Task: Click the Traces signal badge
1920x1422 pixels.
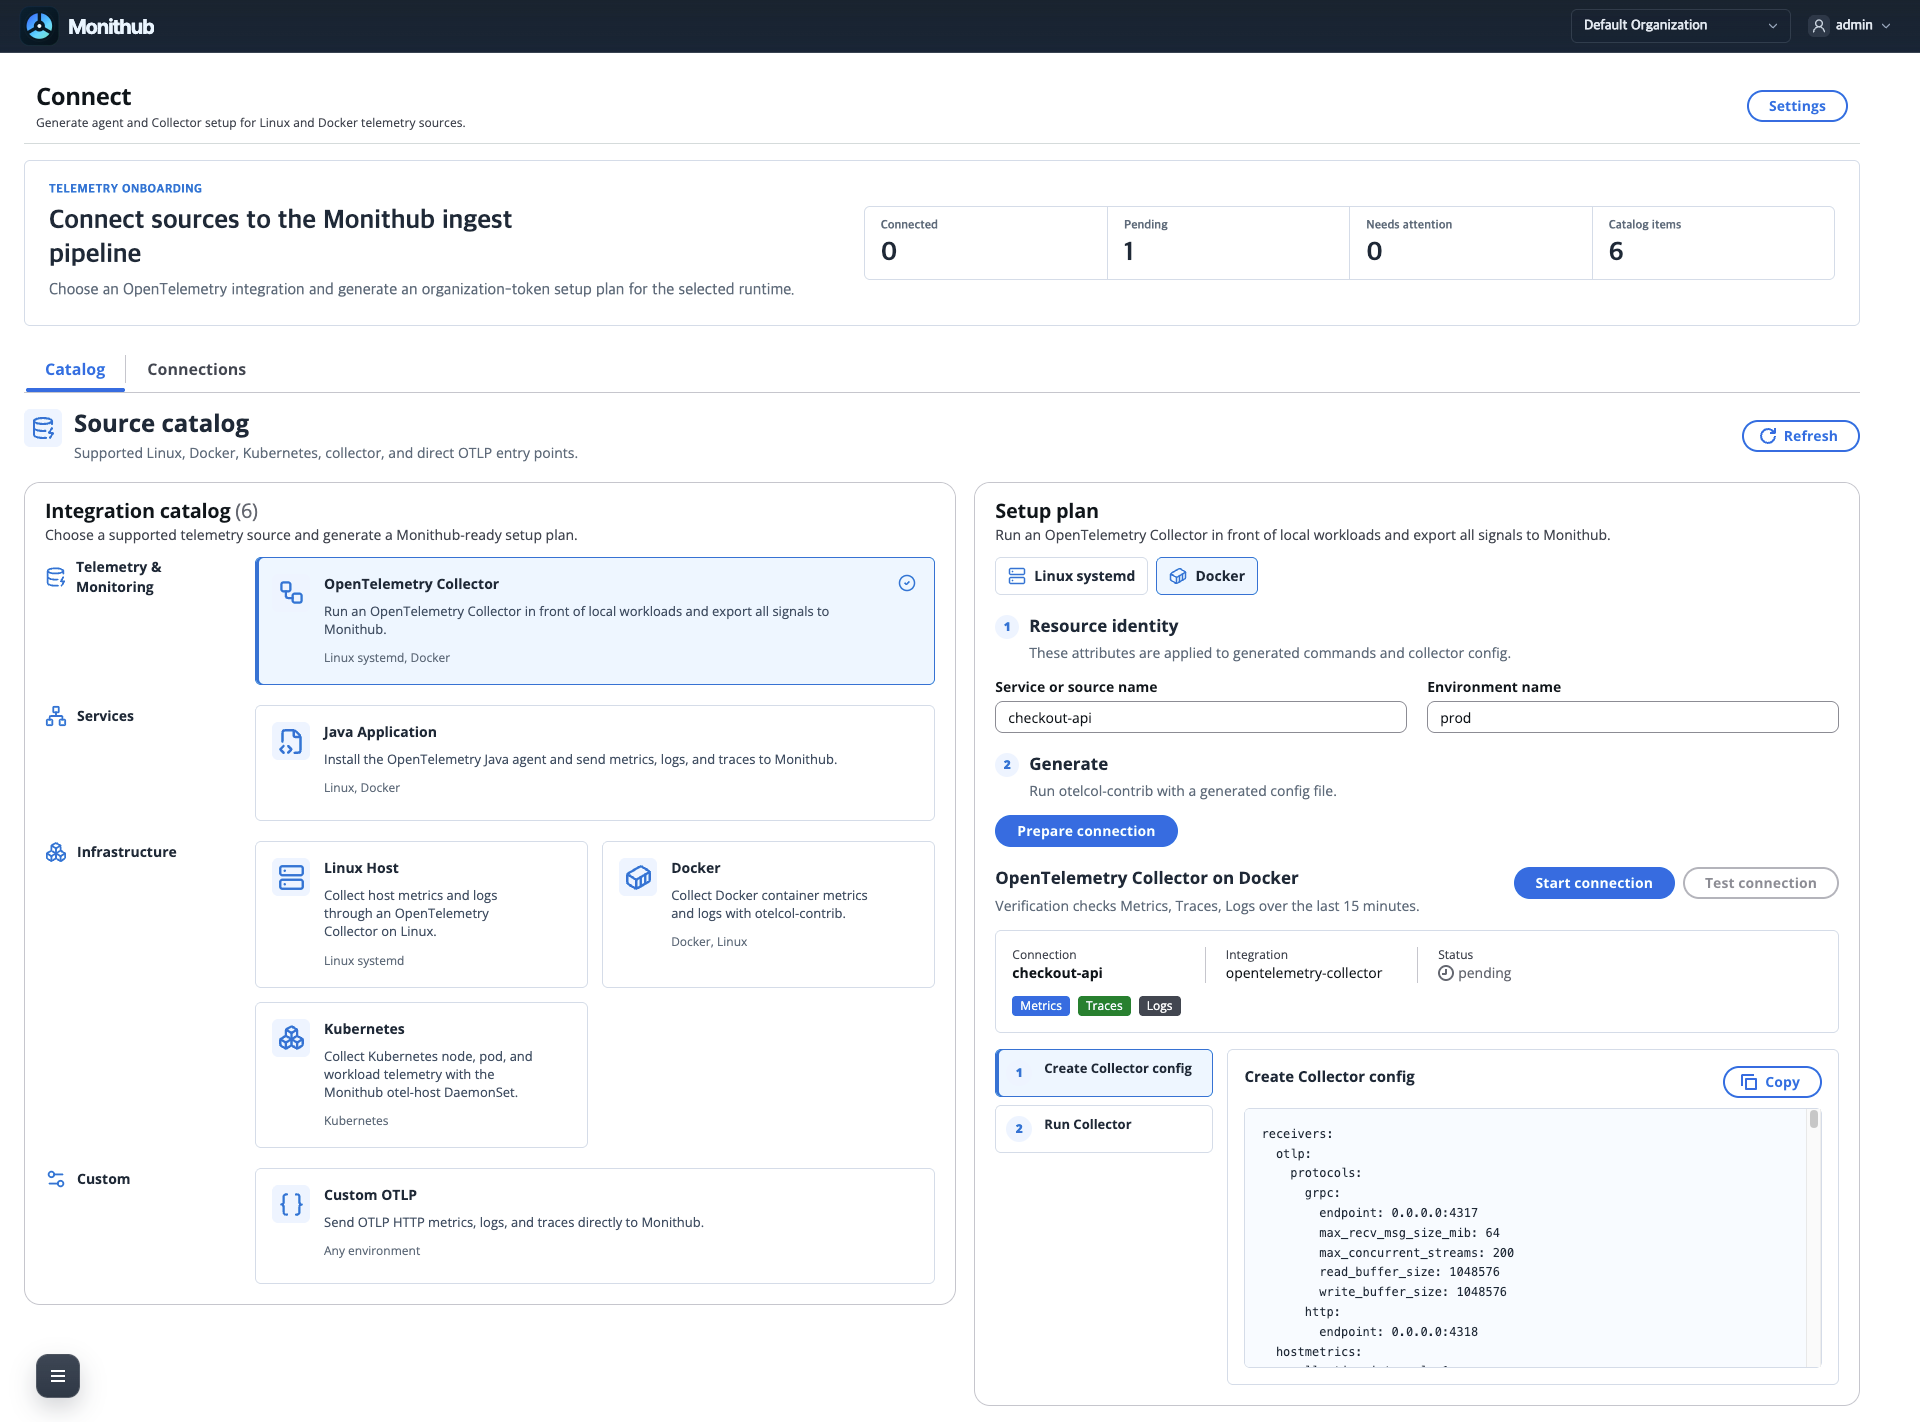Action: 1104,1006
